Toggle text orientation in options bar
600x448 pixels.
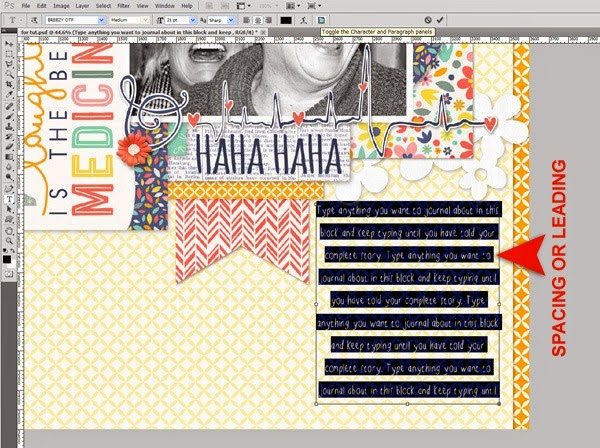pyautogui.click(x=34, y=18)
